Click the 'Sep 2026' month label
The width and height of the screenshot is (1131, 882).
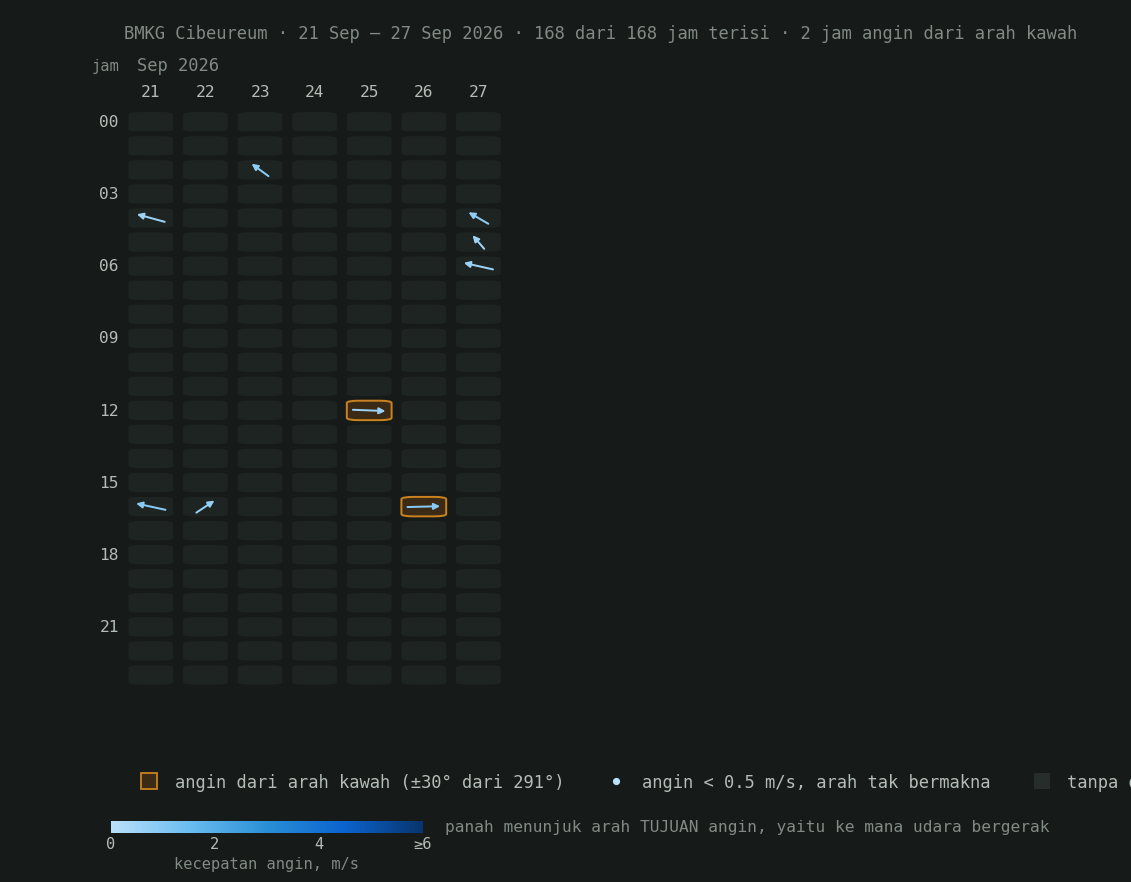(178, 65)
